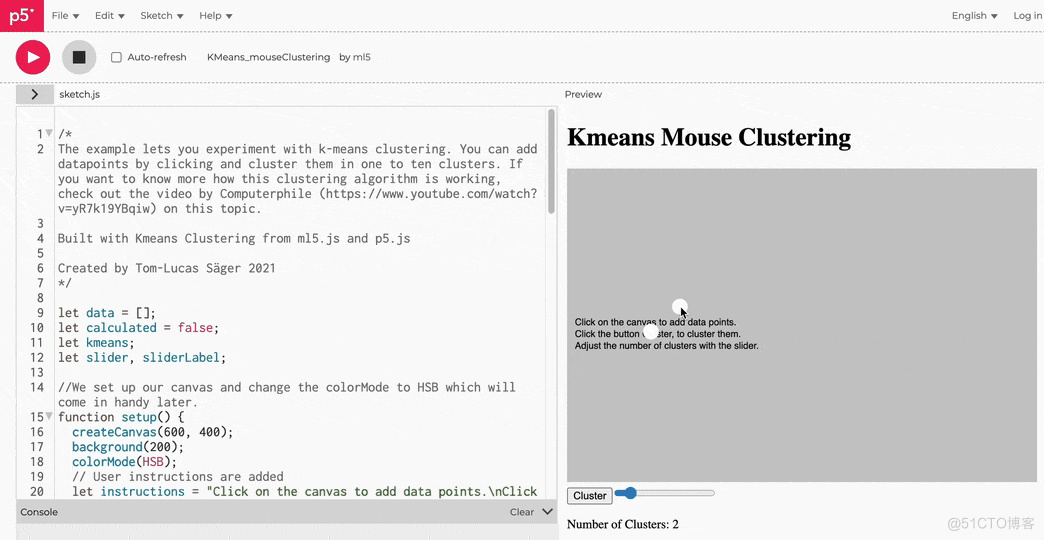Click the p5 logo home icon
The image size is (1044, 540).
click(22, 15)
